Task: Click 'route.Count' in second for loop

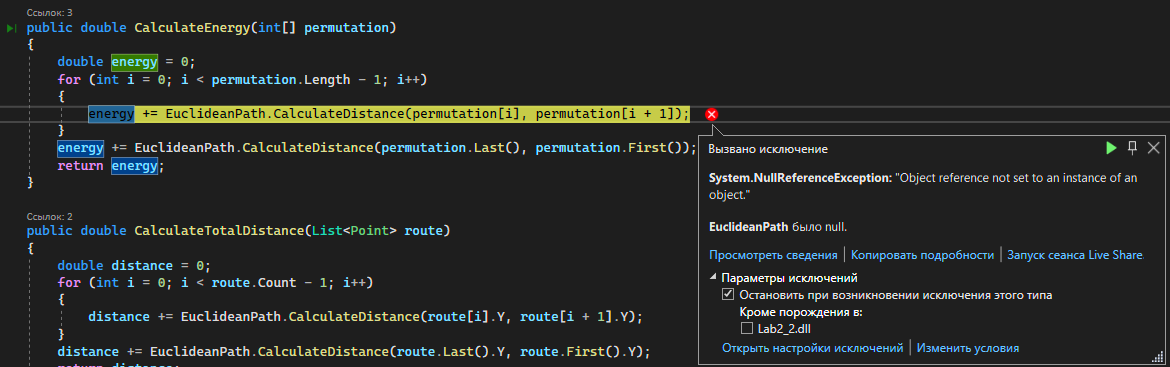Action: tap(254, 283)
